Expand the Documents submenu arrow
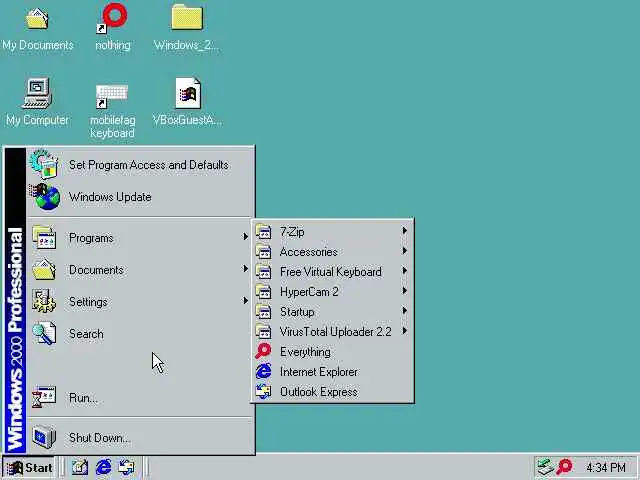The image size is (640, 480). [245, 268]
